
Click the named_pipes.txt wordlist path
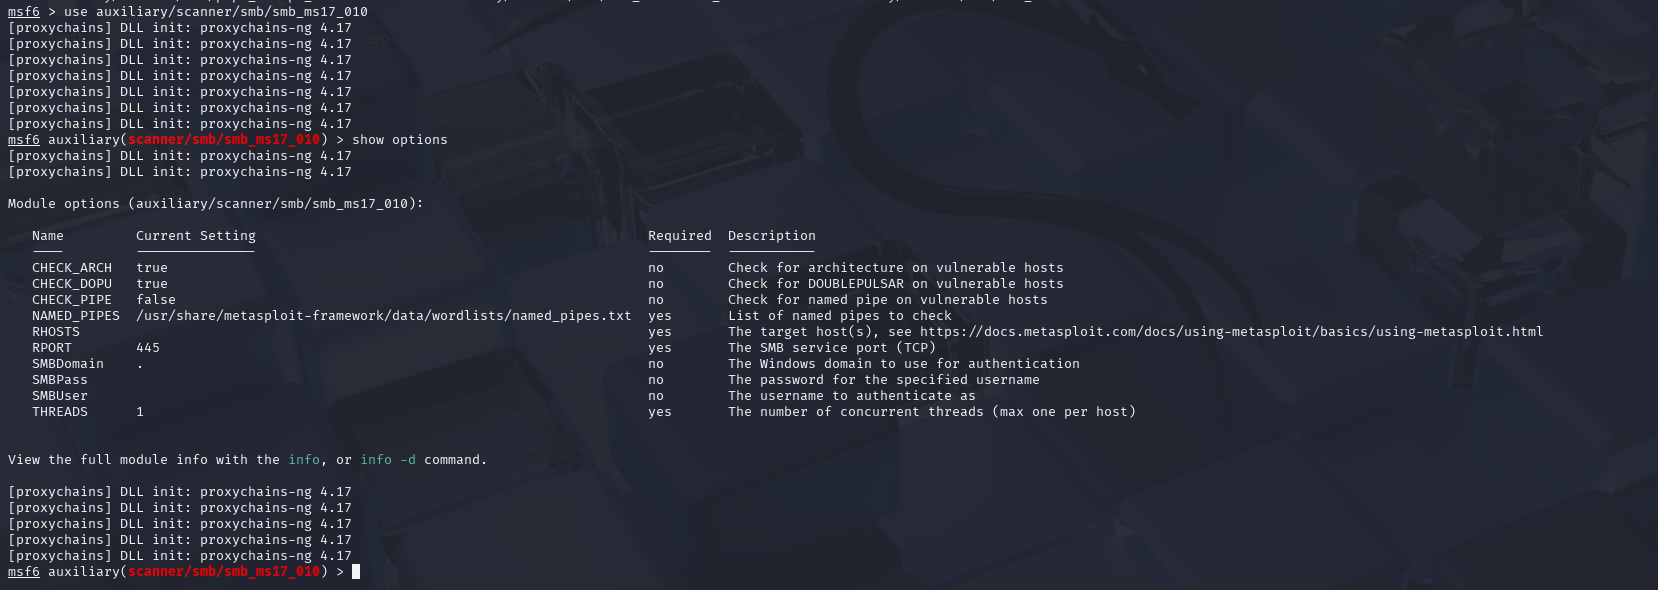pos(383,316)
